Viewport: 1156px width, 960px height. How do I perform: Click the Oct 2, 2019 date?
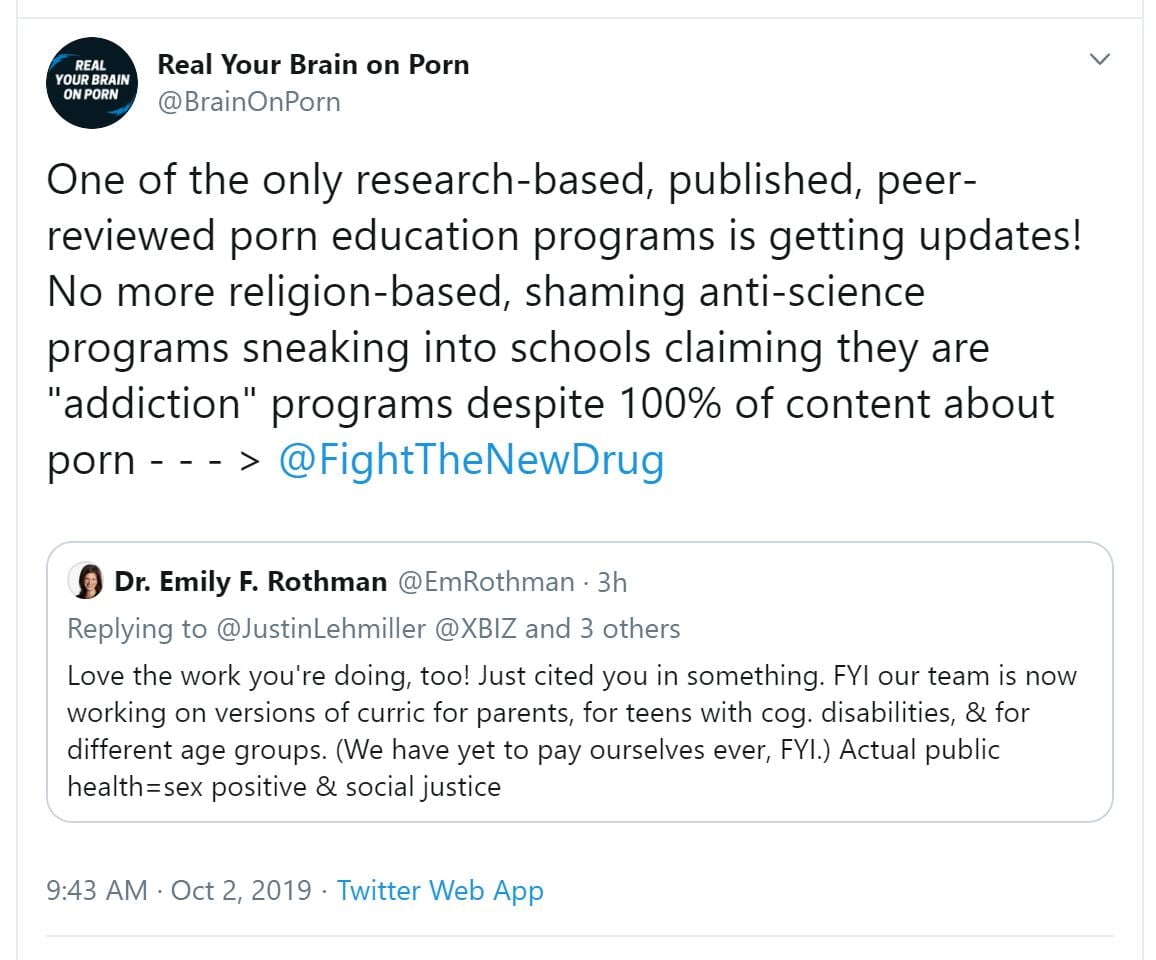click(241, 890)
